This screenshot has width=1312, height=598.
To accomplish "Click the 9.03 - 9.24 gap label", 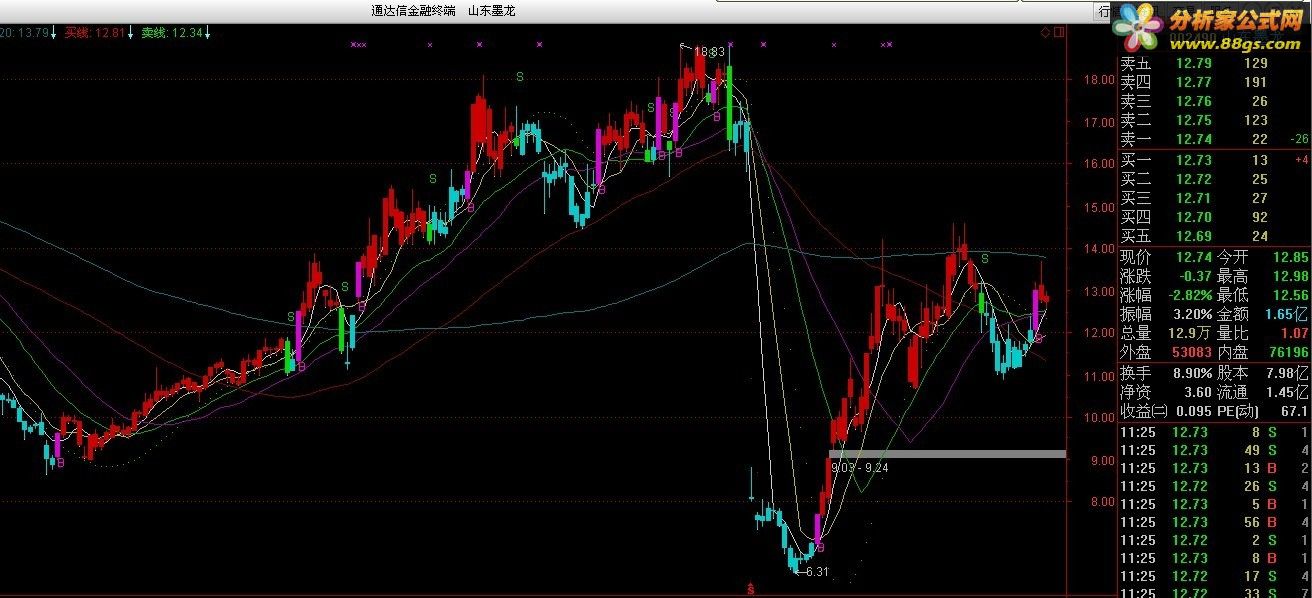I will point(860,467).
